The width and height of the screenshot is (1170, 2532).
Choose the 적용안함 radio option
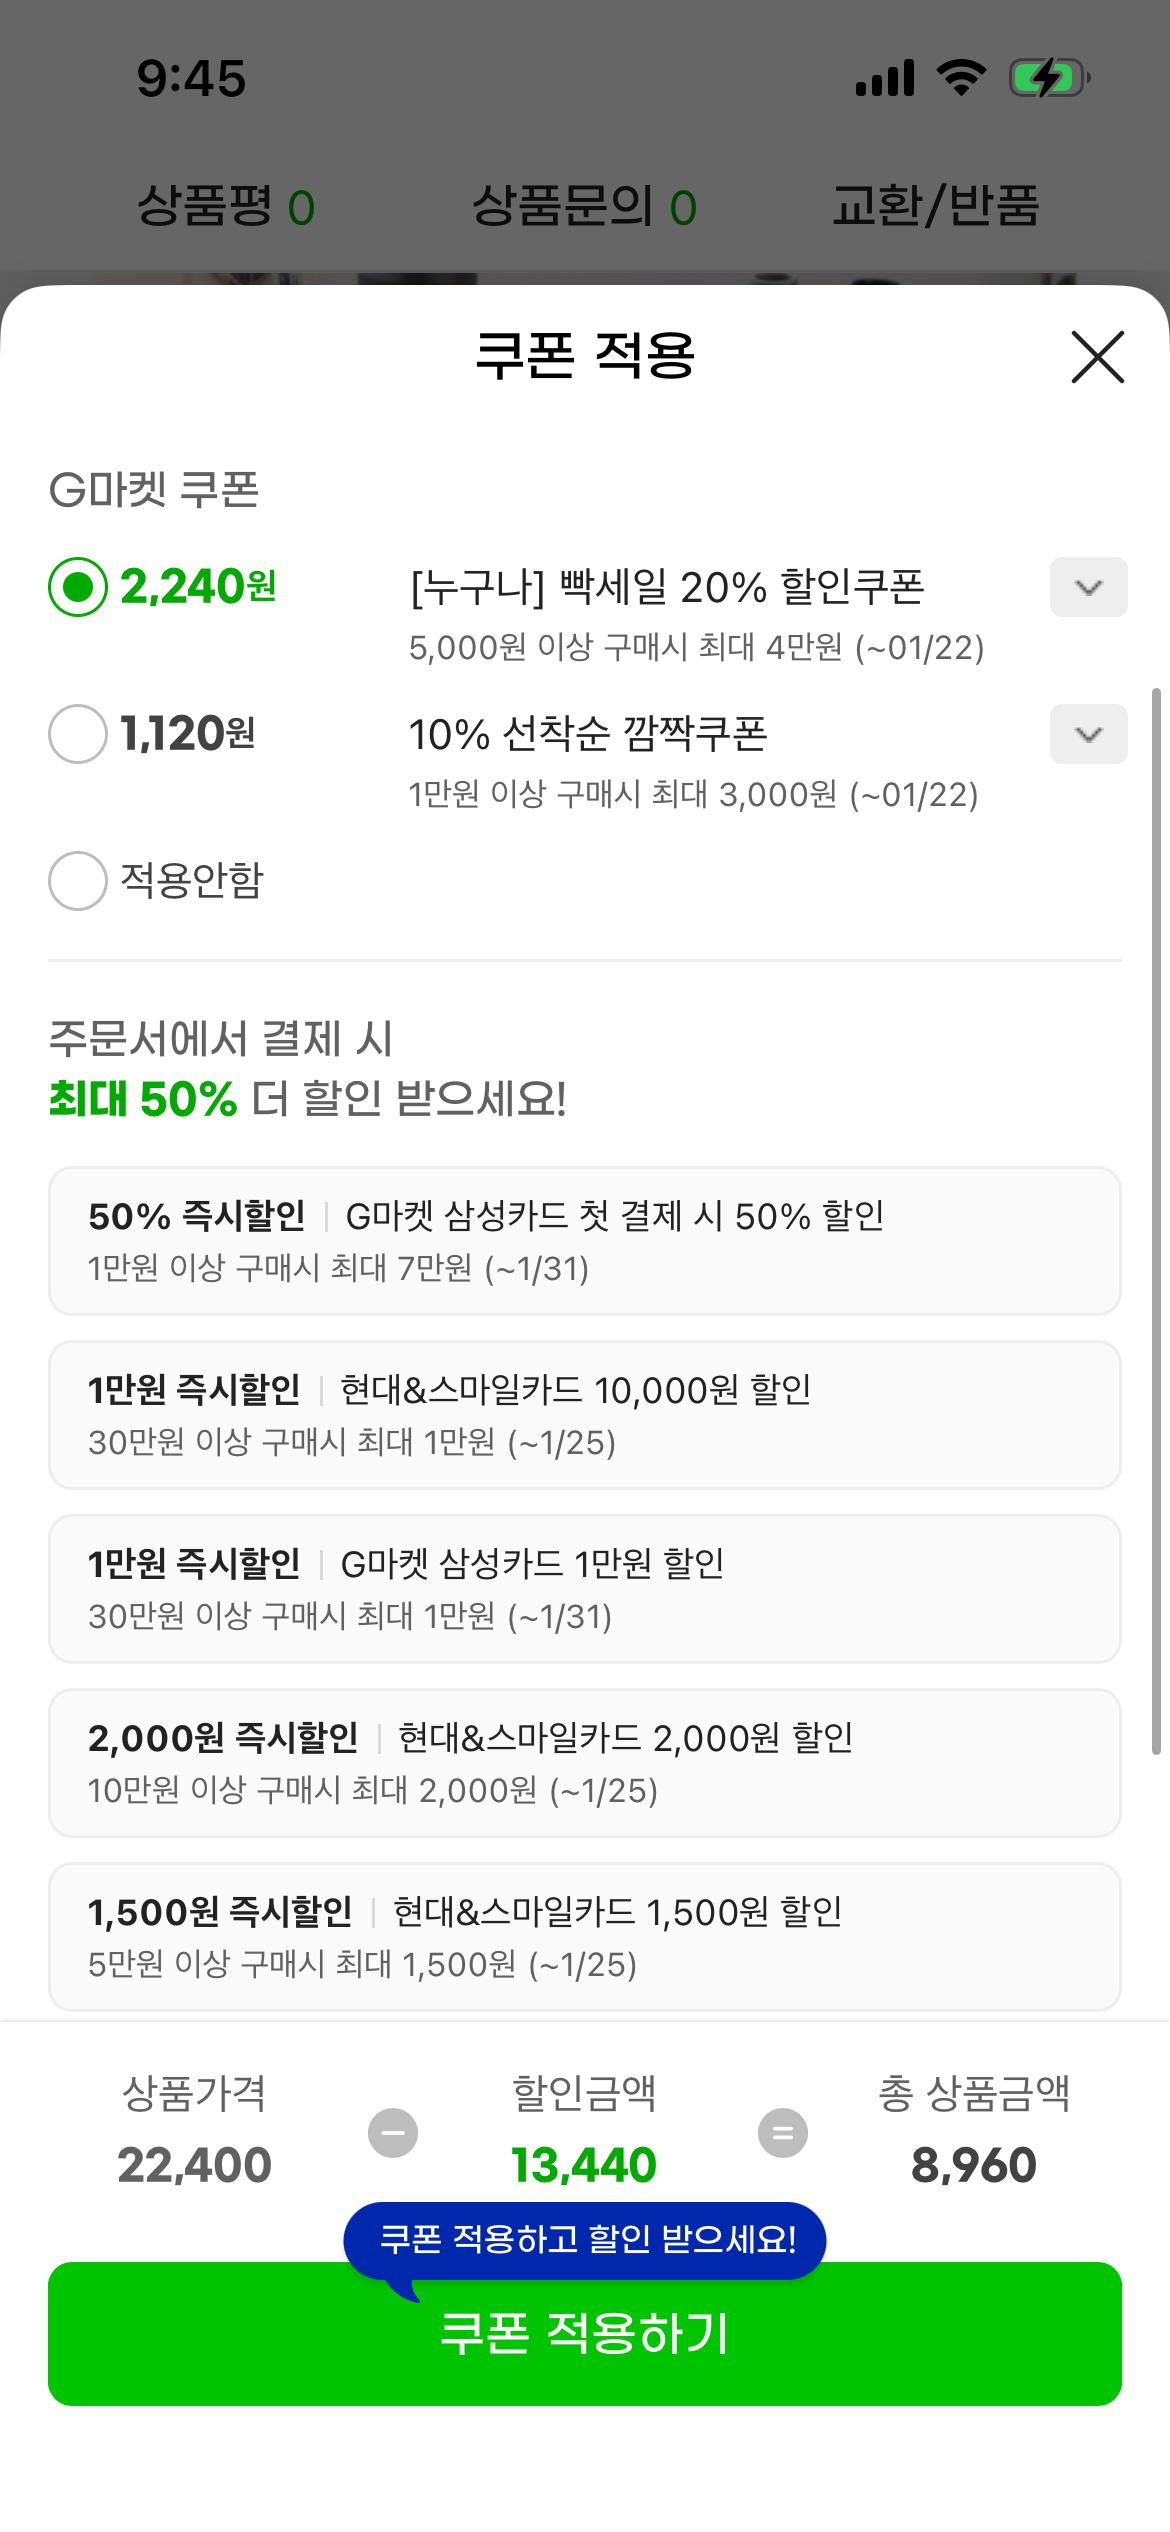pos(78,881)
